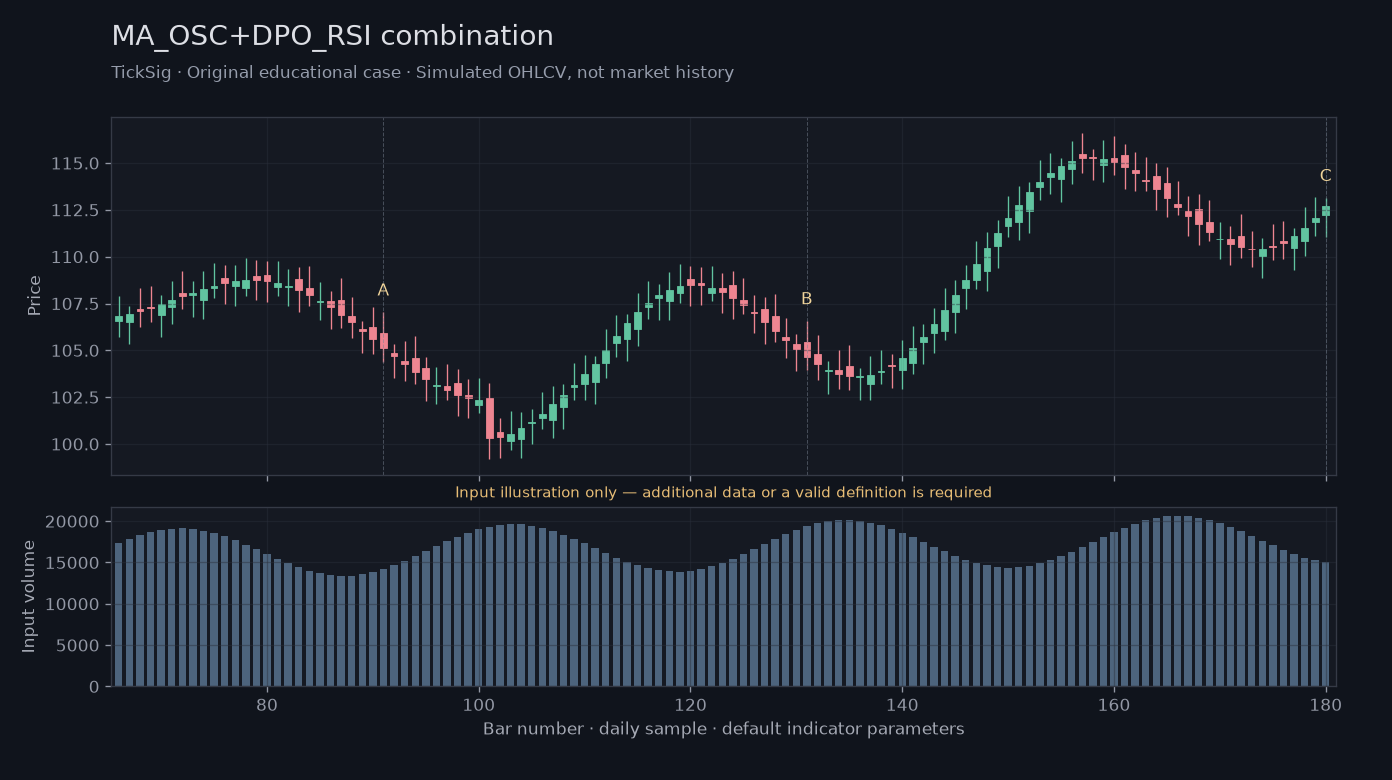The image size is (1392, 780).
Task: Click the 20000 volume axis label
Action: pyautogui.click(x=74, y=522)
